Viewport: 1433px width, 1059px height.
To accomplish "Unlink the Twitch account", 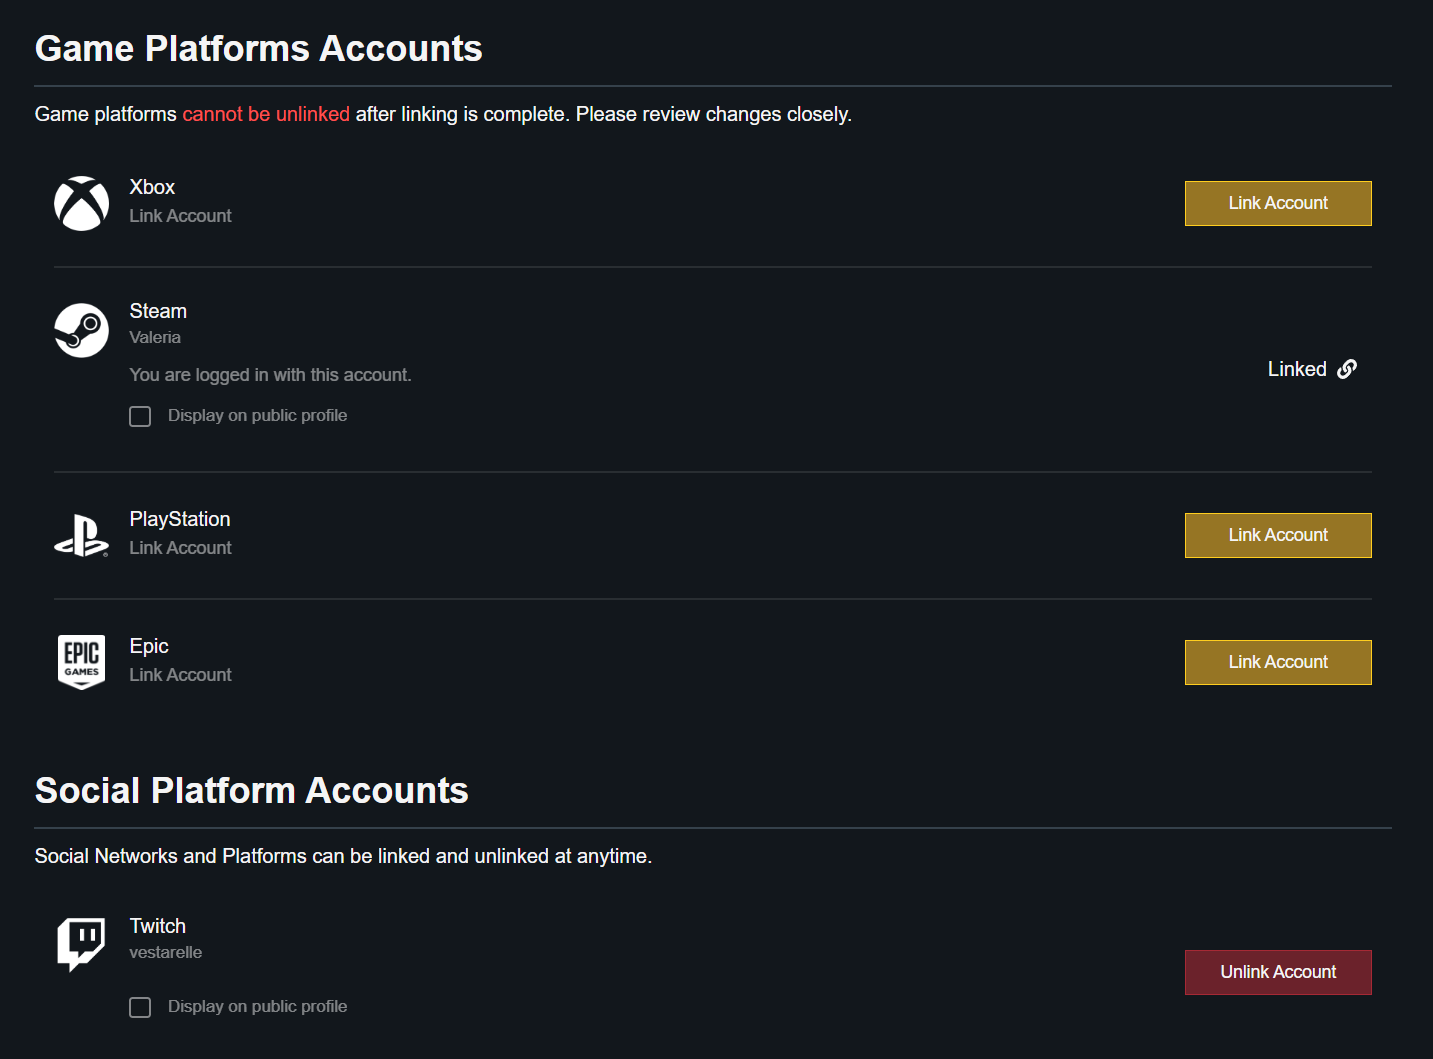I will click(1277, 972).
